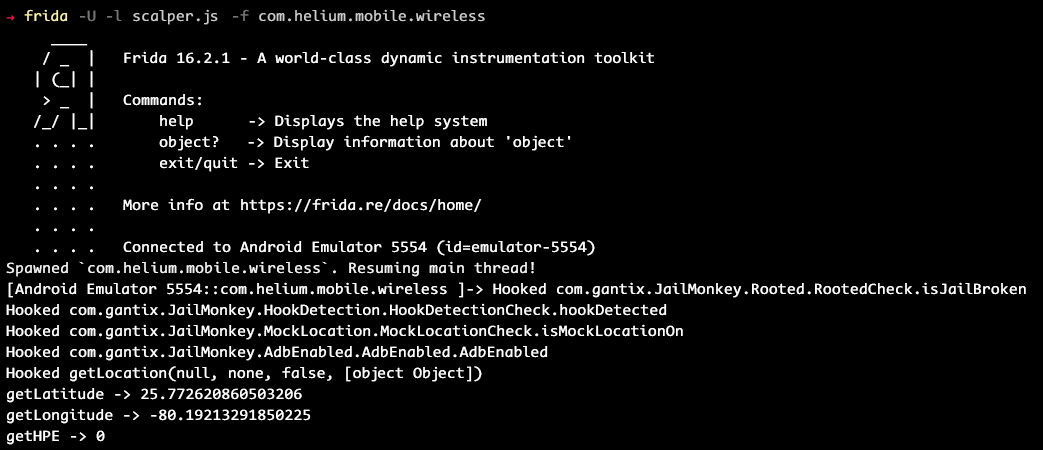Click the RootedCheck.isJailBroken hook line

point(759,289)
